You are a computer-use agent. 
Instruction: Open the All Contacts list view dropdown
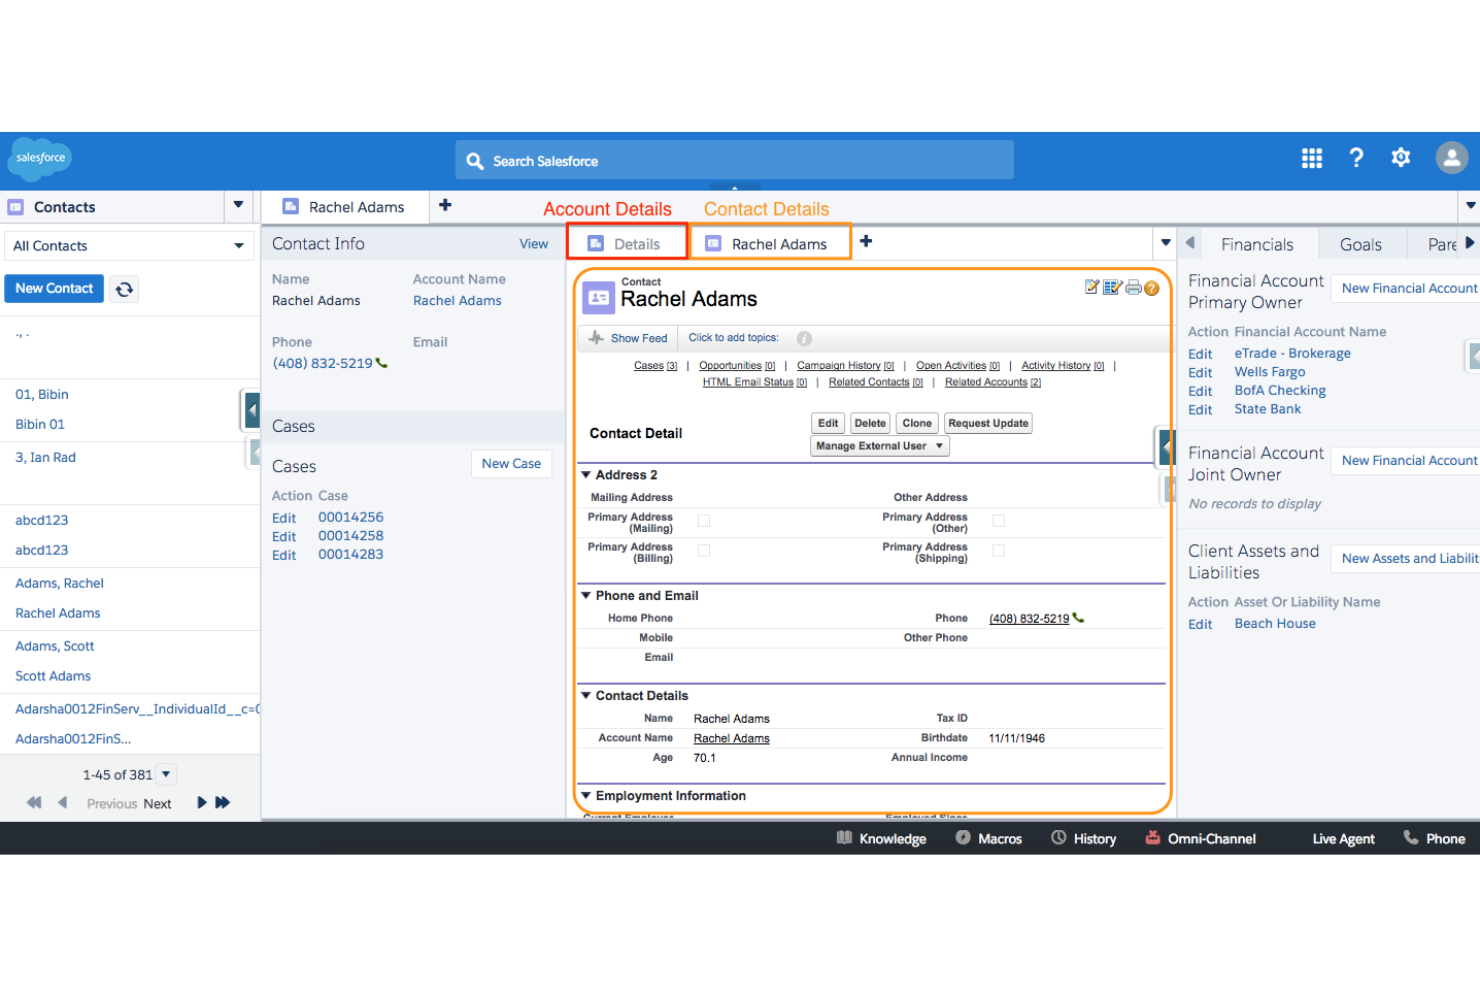[238, 245]
